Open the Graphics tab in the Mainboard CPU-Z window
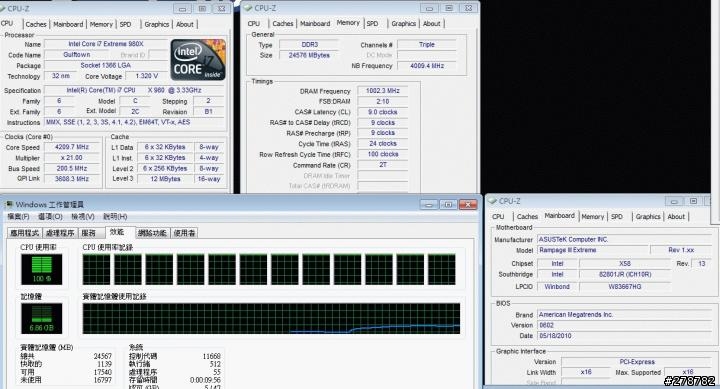Viewport: 720px width, 389px height. [648, 216]
